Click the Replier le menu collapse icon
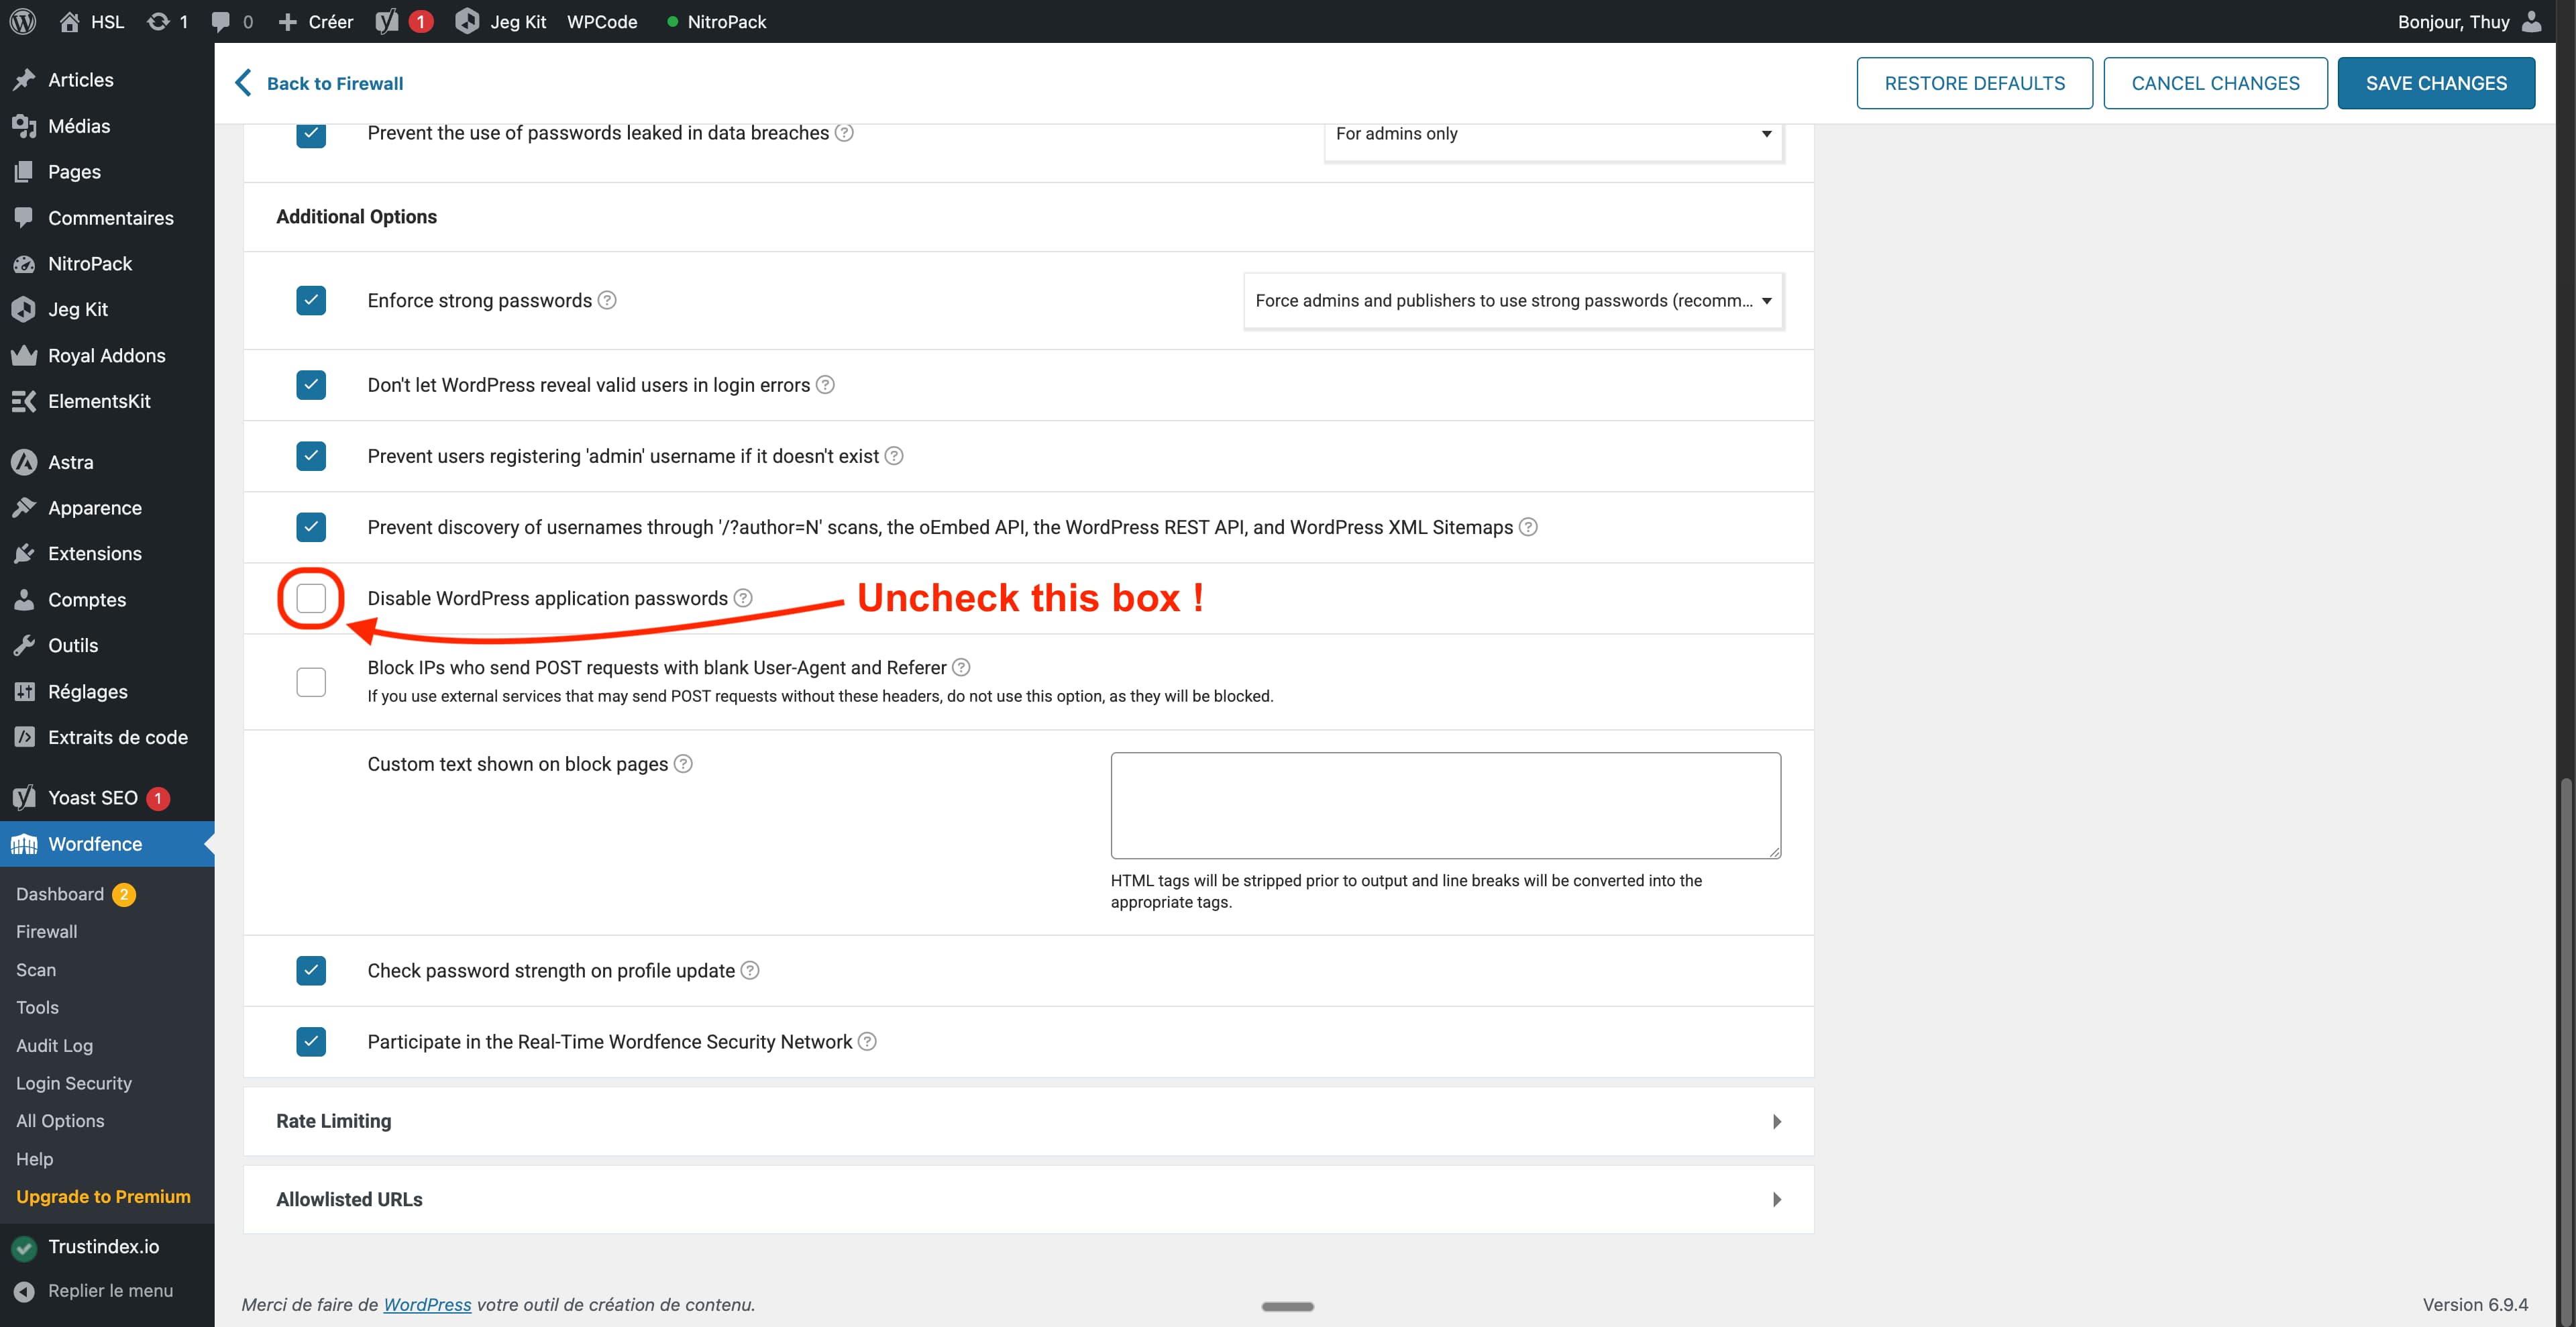2576x1327 pixels. [24, 1291]
